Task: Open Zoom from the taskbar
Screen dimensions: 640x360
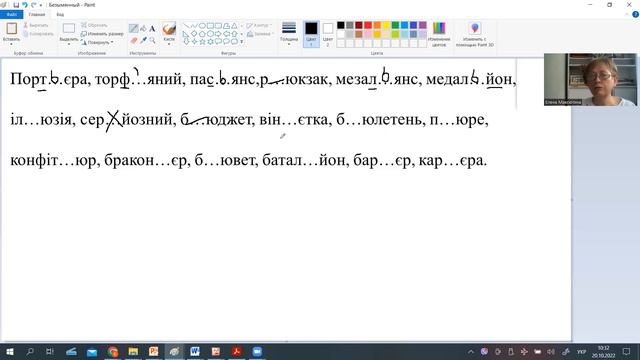Action: 257,351
